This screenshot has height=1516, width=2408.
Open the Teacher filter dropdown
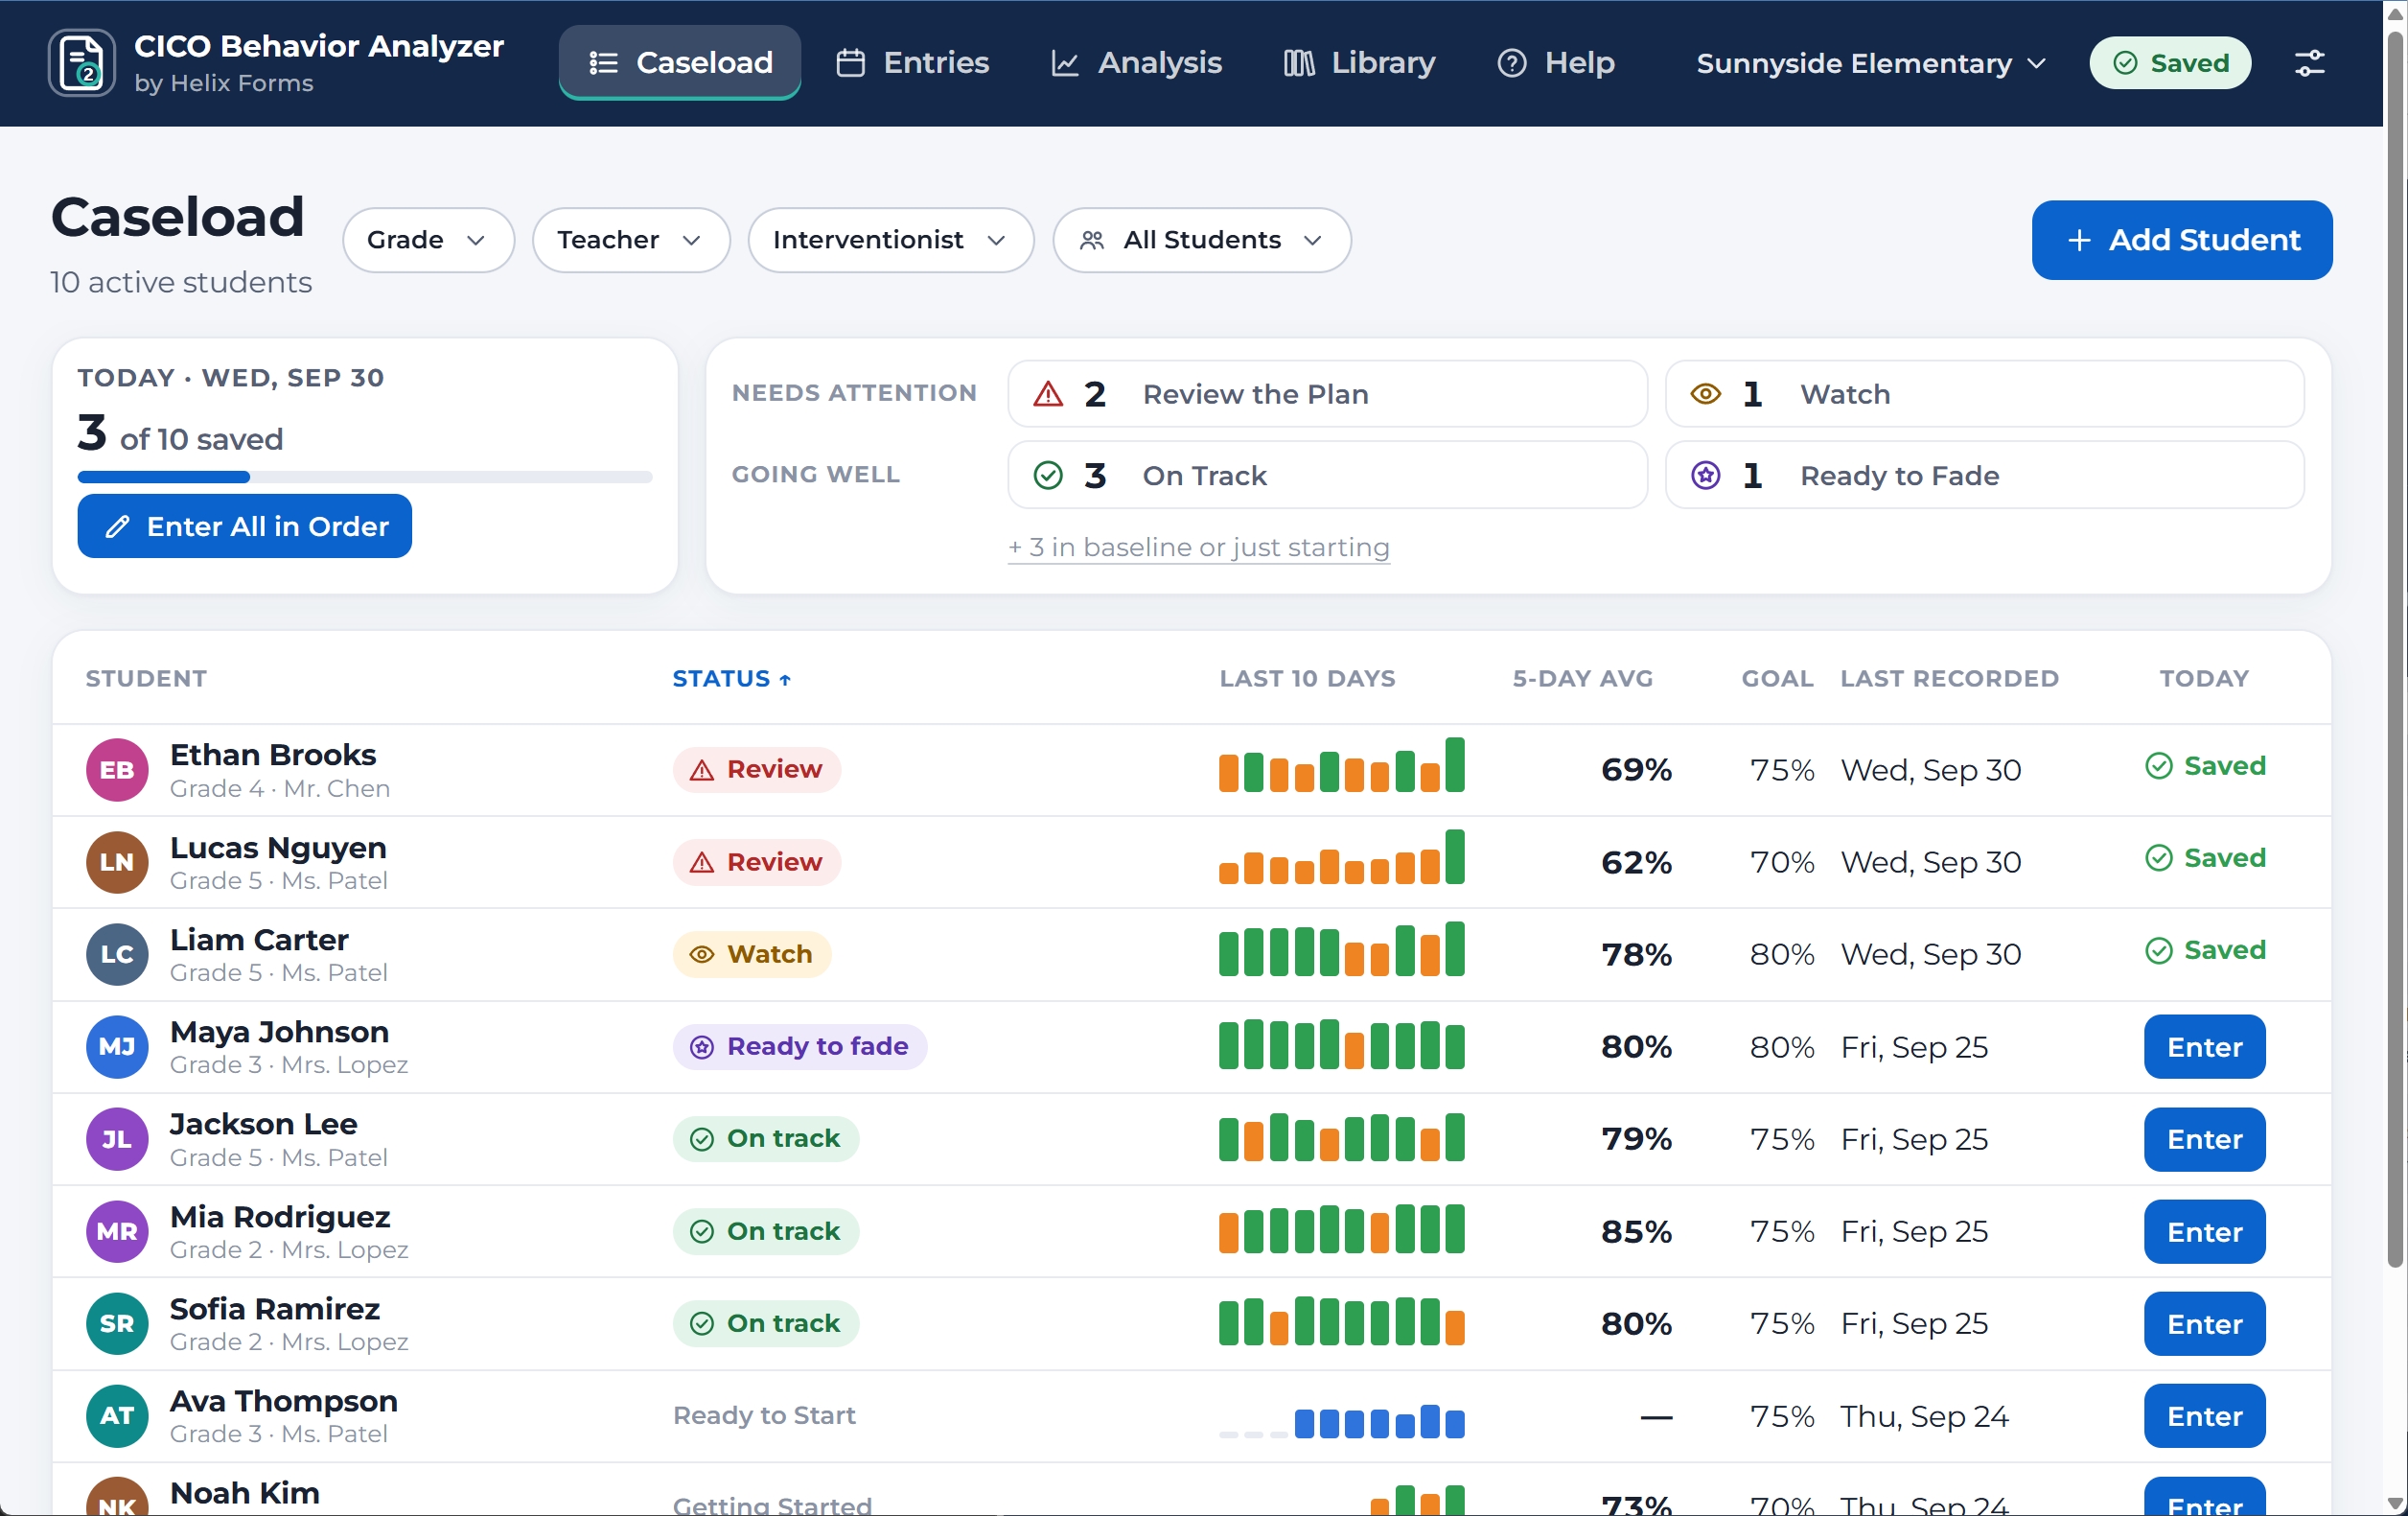pos(631,240)
